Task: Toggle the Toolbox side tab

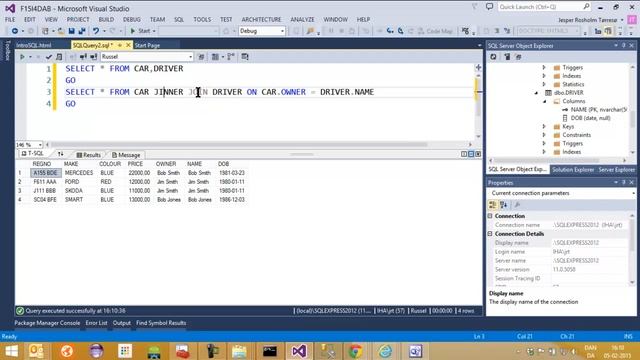Action: [x=7, y=51]
